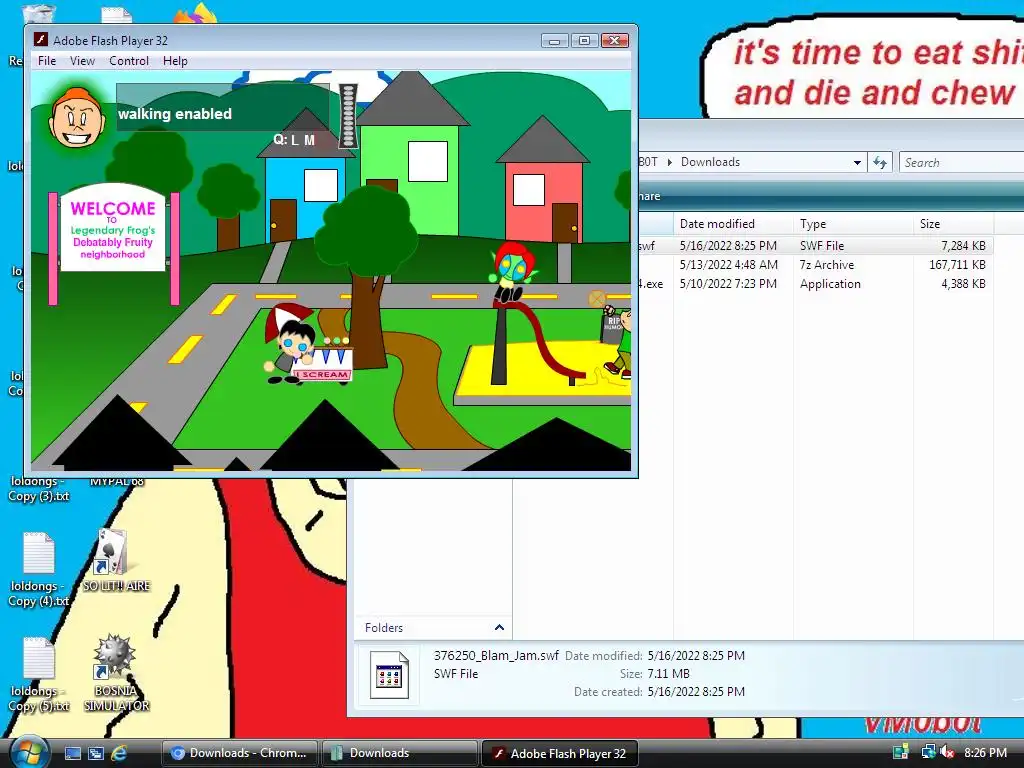Click the taskbar clock showing 8:26 PM
The height and width of the screenshot is (768, 1024).
985,753
